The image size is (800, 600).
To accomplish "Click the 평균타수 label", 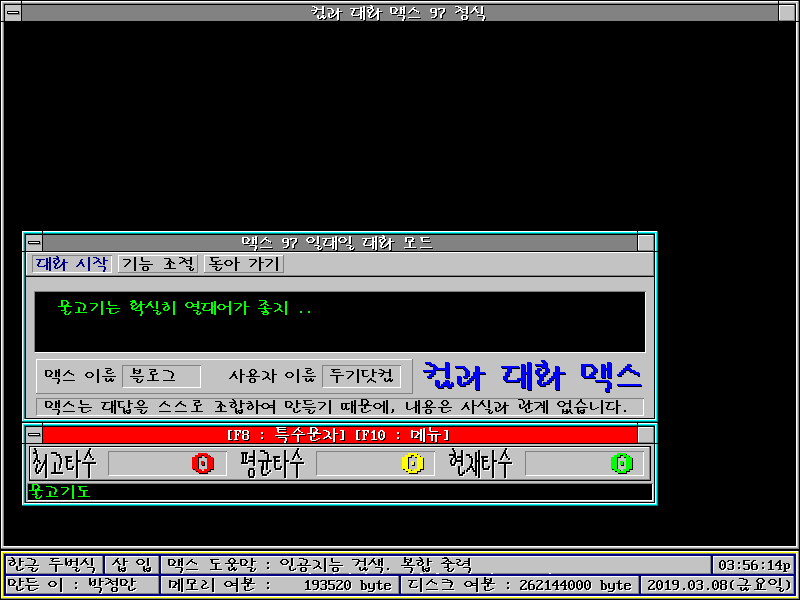I will click(x=273, y=463).
